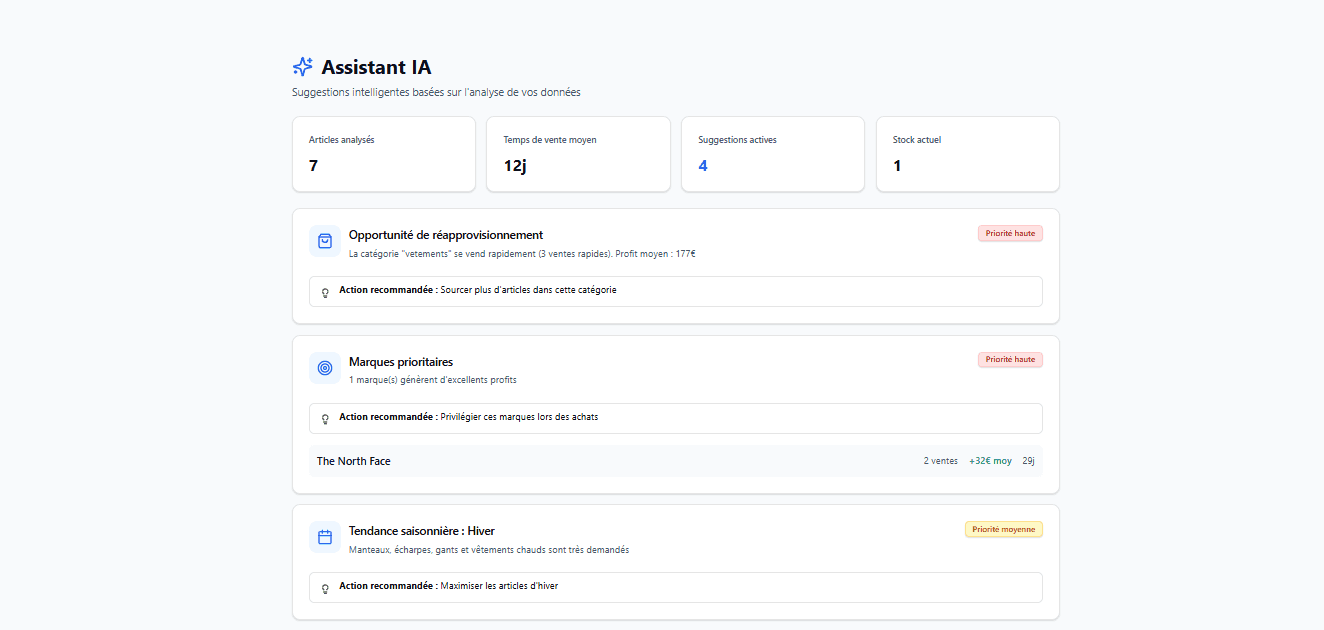Screen dimensions: 1324x630
Task: Click the +32€ moy profit indicator
Action: (990, 461)
